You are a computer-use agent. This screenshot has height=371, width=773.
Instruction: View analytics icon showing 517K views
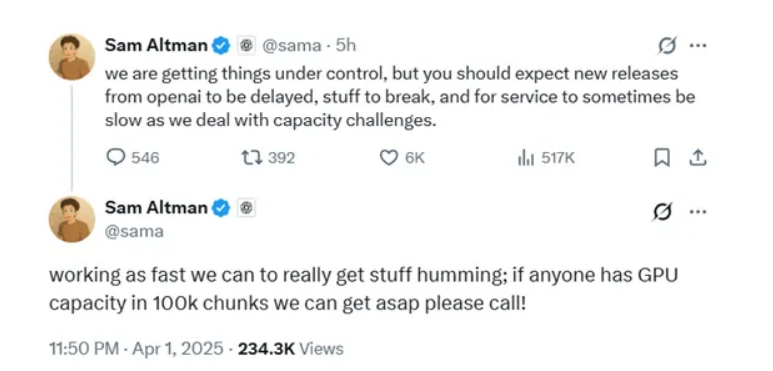[526, 158]
